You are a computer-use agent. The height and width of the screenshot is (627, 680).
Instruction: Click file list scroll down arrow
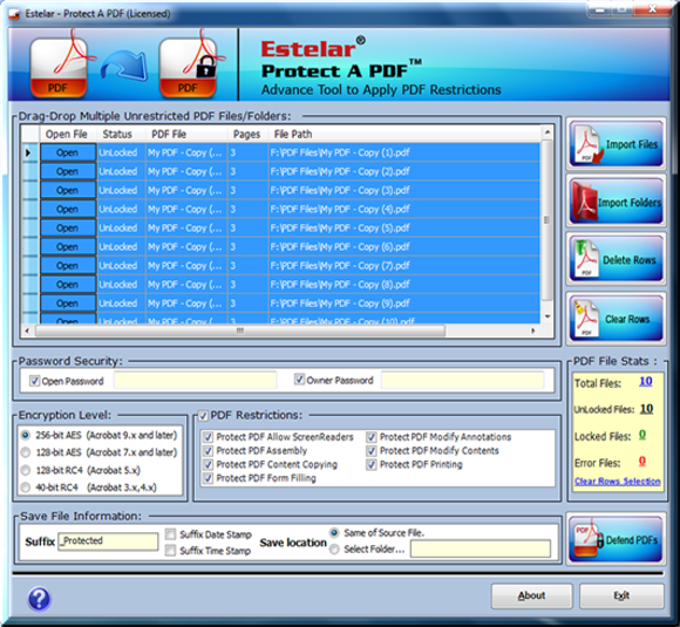click(x=547, y=316)
